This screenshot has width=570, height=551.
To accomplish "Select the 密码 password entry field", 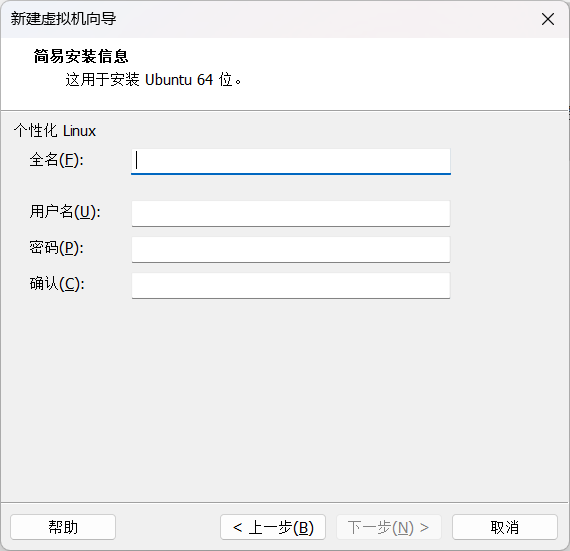I will 291,250.
